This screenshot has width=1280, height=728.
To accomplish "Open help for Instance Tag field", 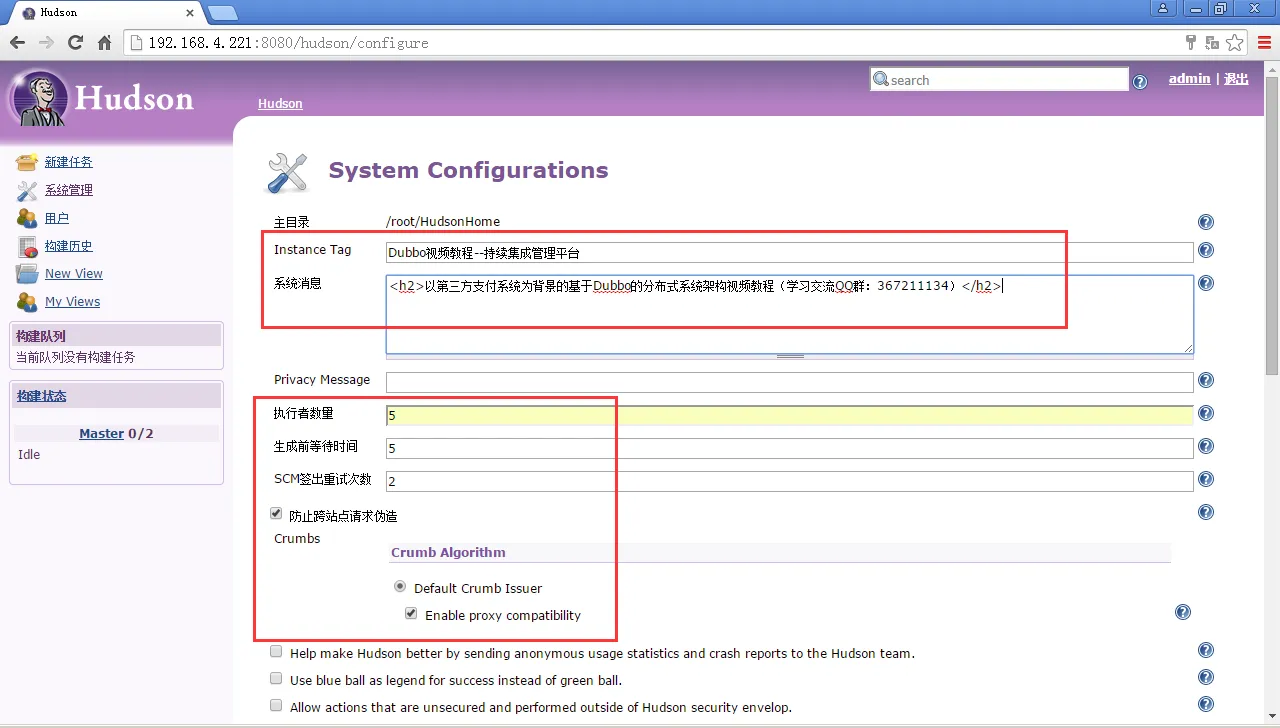I will (1206, 251).
